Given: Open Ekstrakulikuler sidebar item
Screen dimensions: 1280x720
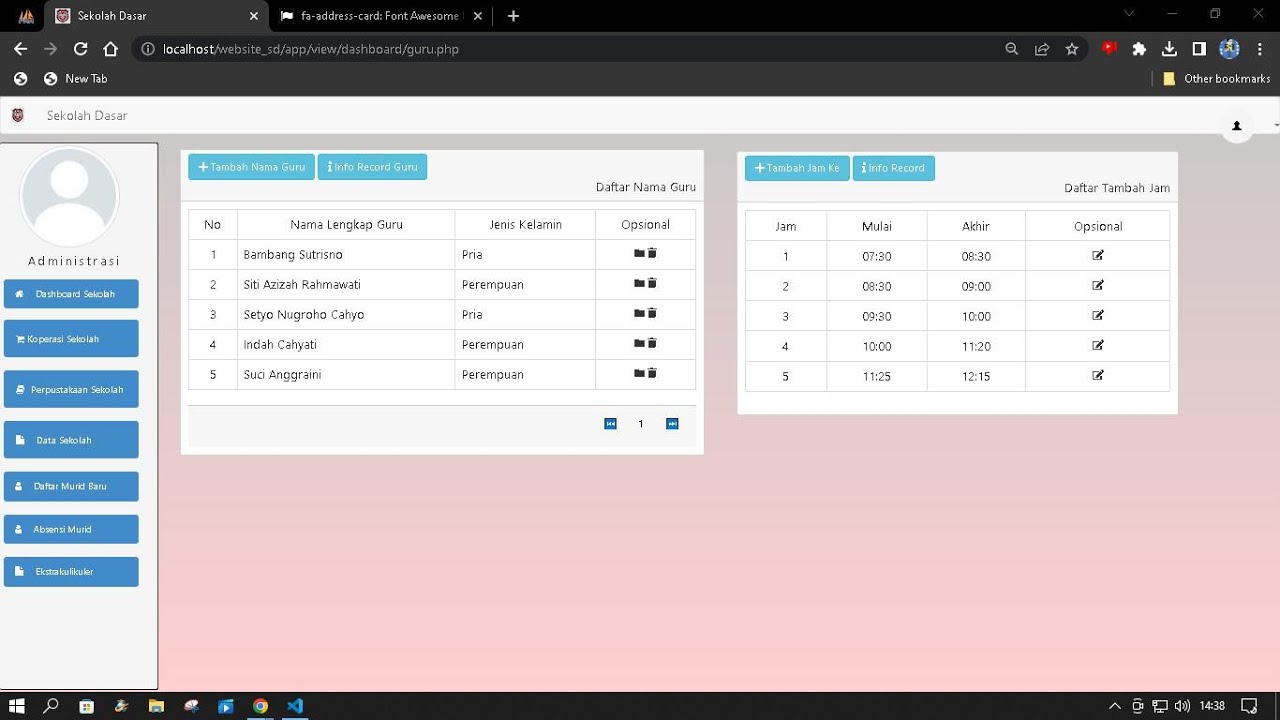Looking at the screenshot, I should (x=71, y=572).
